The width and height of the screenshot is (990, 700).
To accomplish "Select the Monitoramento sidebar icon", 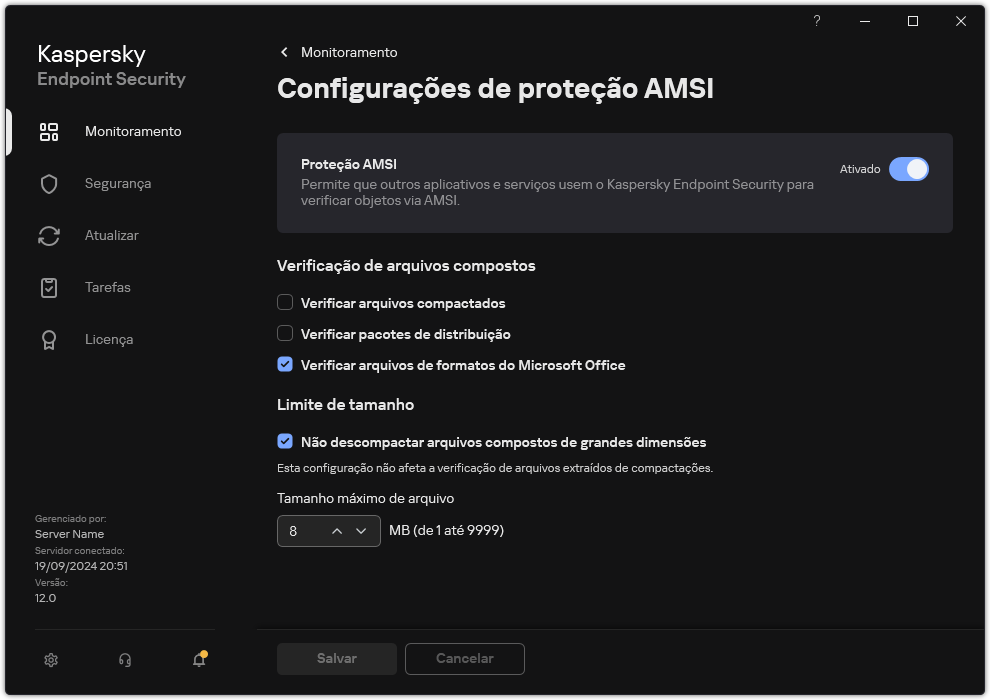I will 49,131.
